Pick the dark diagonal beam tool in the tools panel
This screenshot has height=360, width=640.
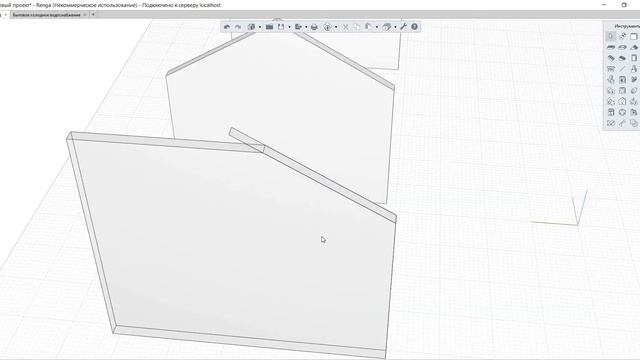(611, 58)
